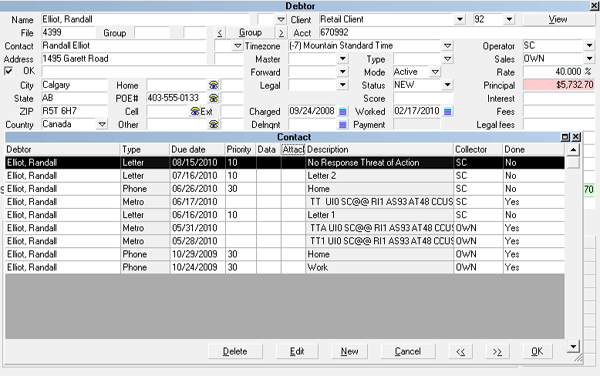
Task: Expand the Client dropdown arrow
Action: pos(460,19)
